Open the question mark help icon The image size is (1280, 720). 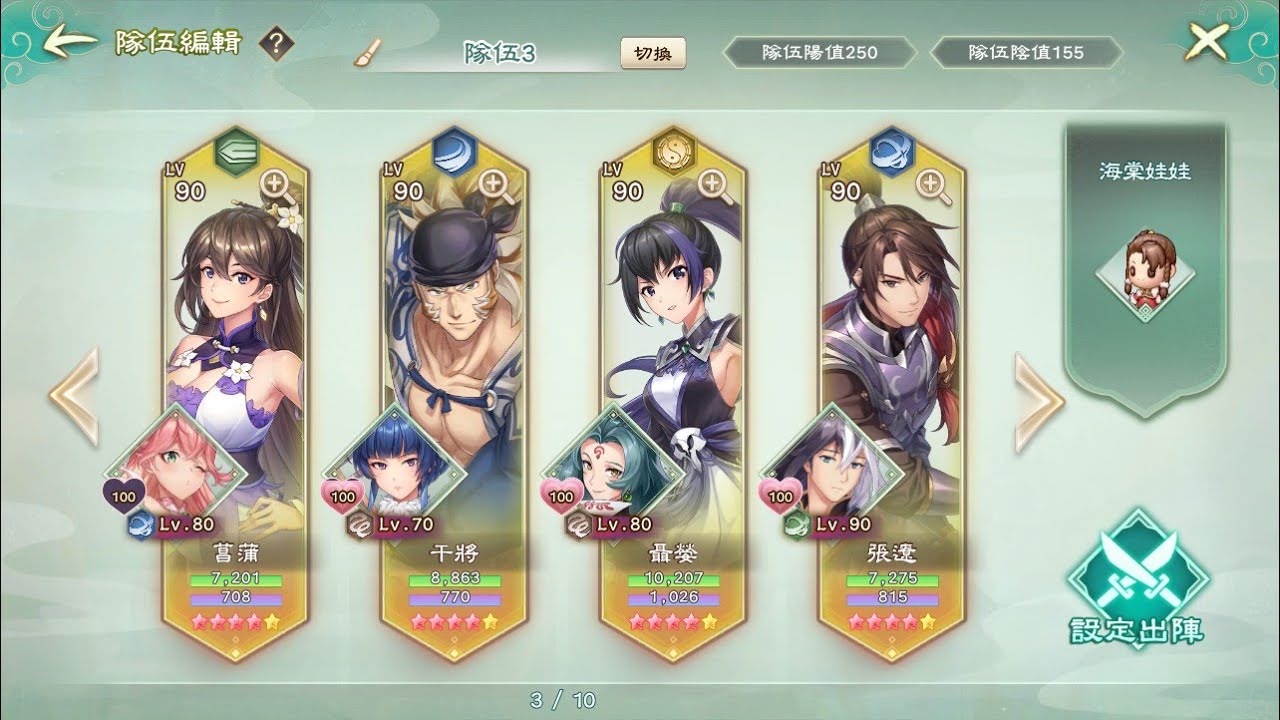click(x=276, y=45)
